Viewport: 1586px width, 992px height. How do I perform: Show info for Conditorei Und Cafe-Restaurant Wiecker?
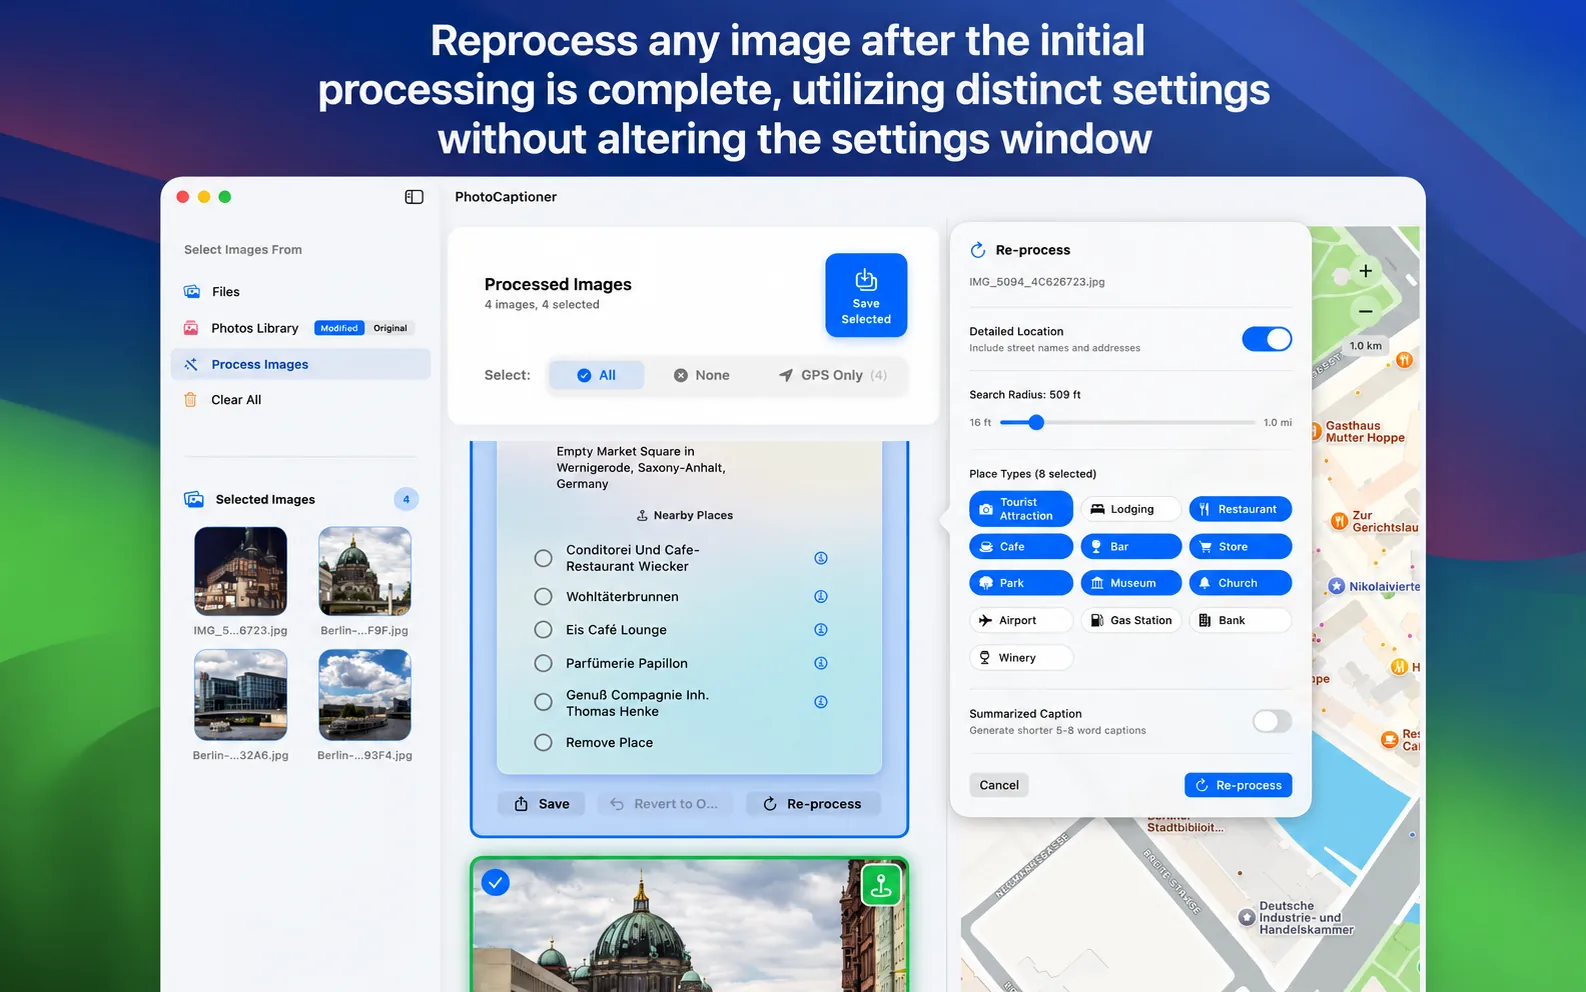click(x=821, y=558)
